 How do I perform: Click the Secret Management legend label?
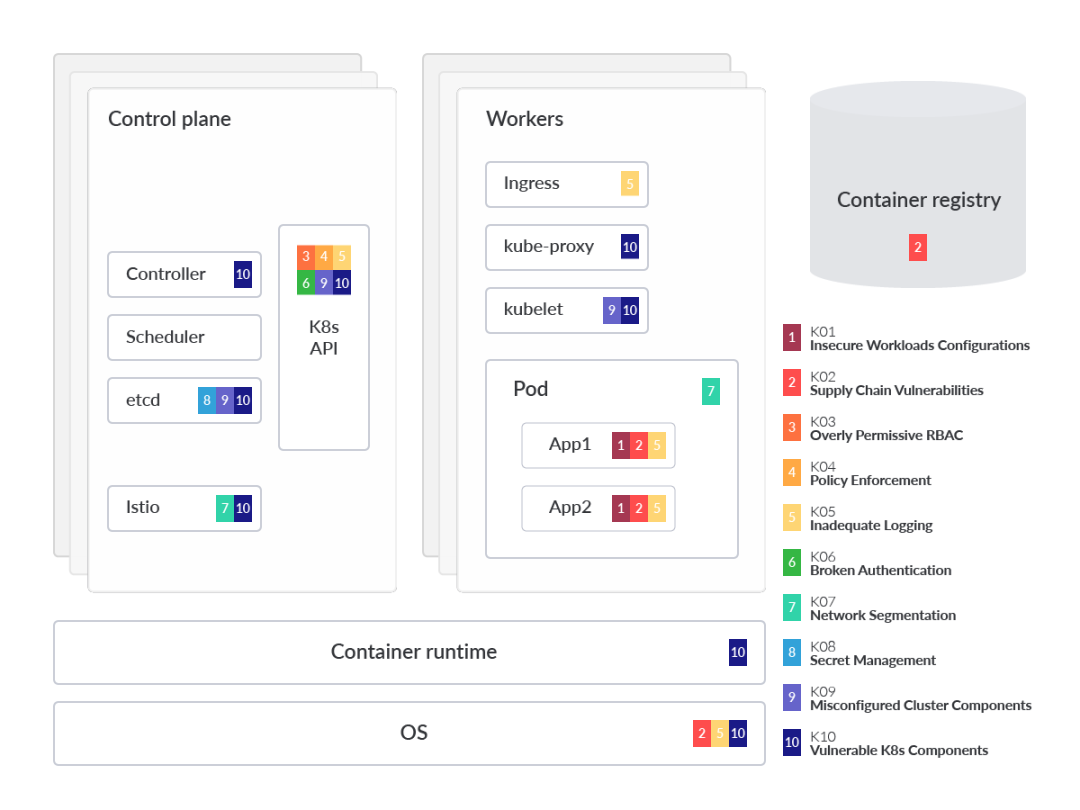coord(872,661)
